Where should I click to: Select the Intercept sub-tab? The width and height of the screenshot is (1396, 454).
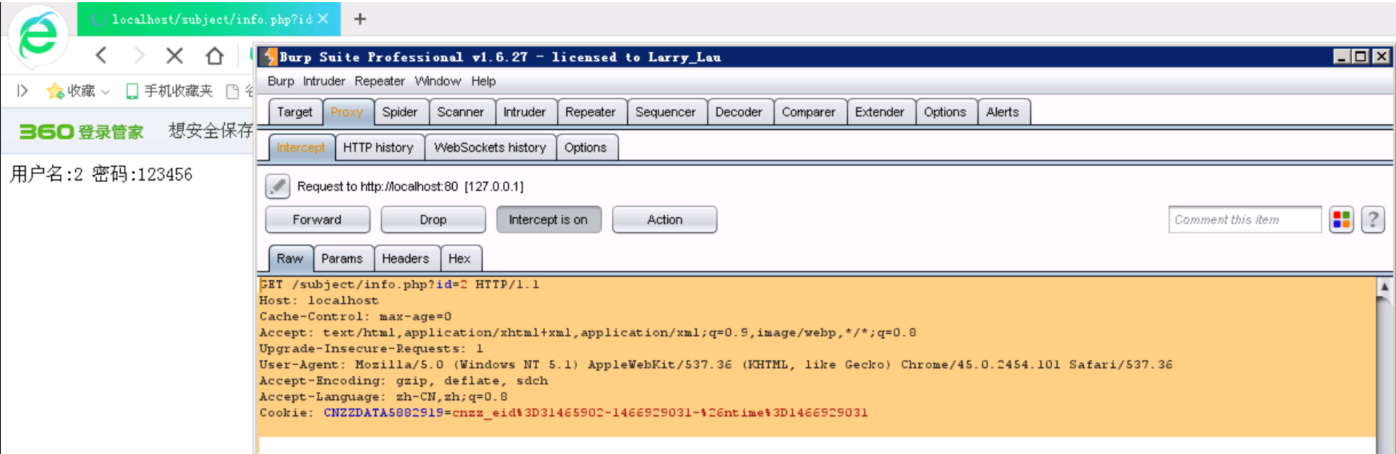coord(301,147)
